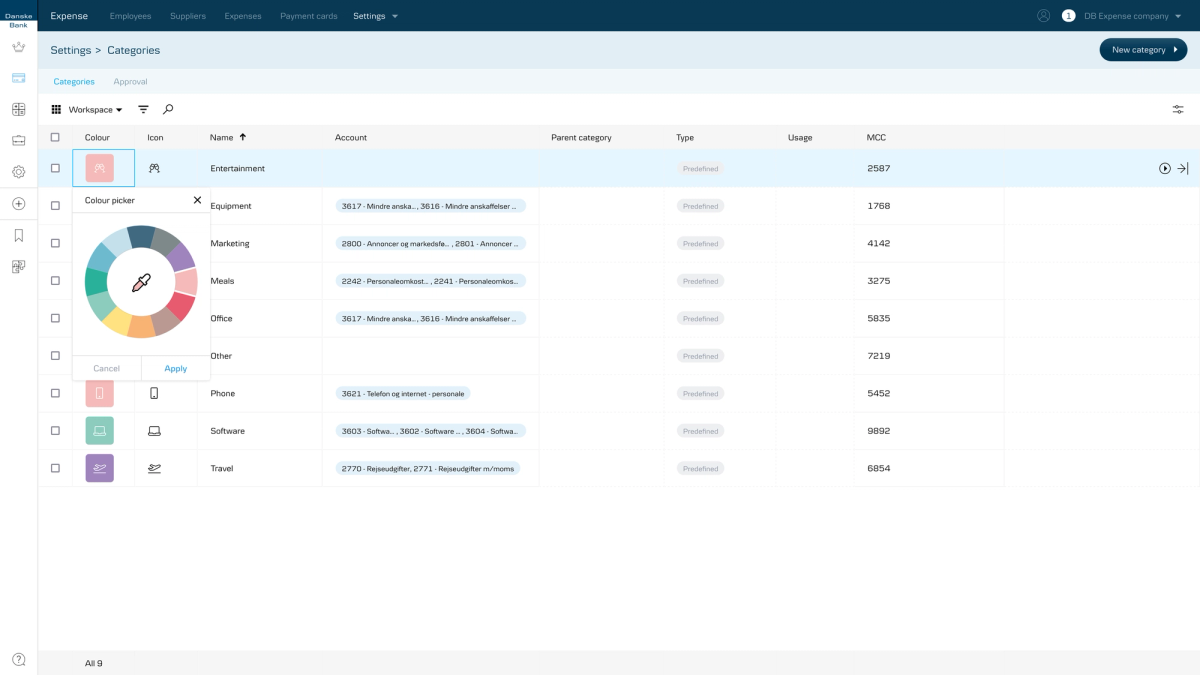Click the Entertainment row's icon cell
The height and width of the screenshot is (675, 1200).
pyautogui.click(x=154, y=169)
